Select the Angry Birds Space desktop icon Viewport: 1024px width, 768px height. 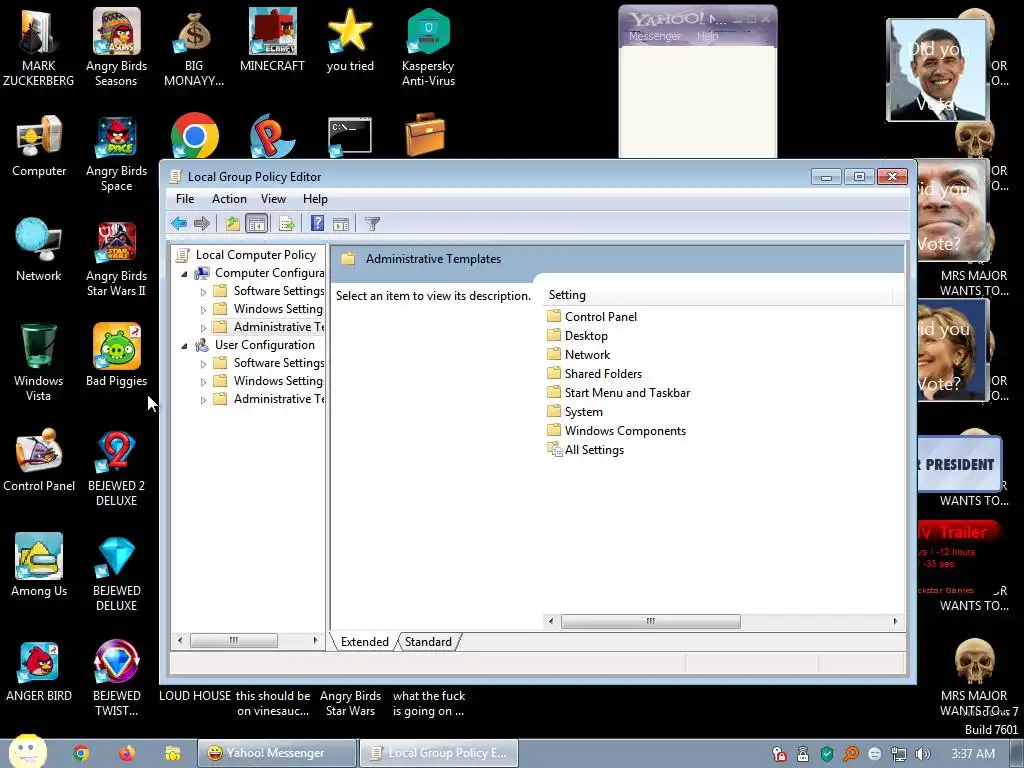[116, 153]
